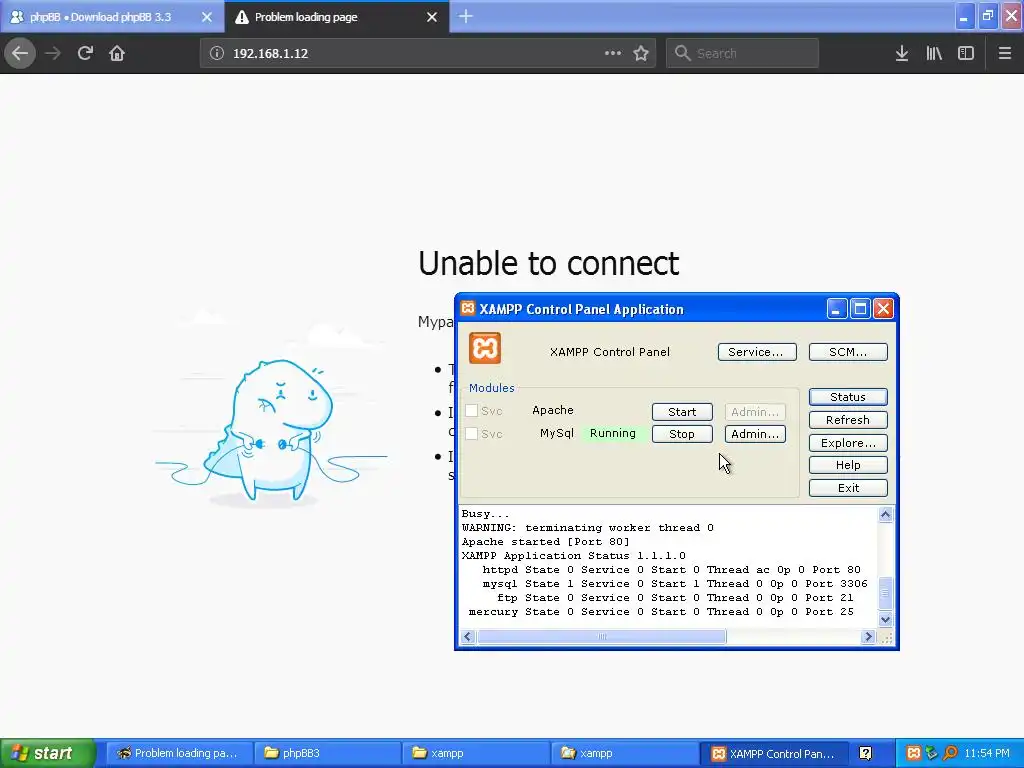Viewport: 1024px width, 768px height.
Task: Open Explore... for XAMPP folder
Action: pos(848,443)
